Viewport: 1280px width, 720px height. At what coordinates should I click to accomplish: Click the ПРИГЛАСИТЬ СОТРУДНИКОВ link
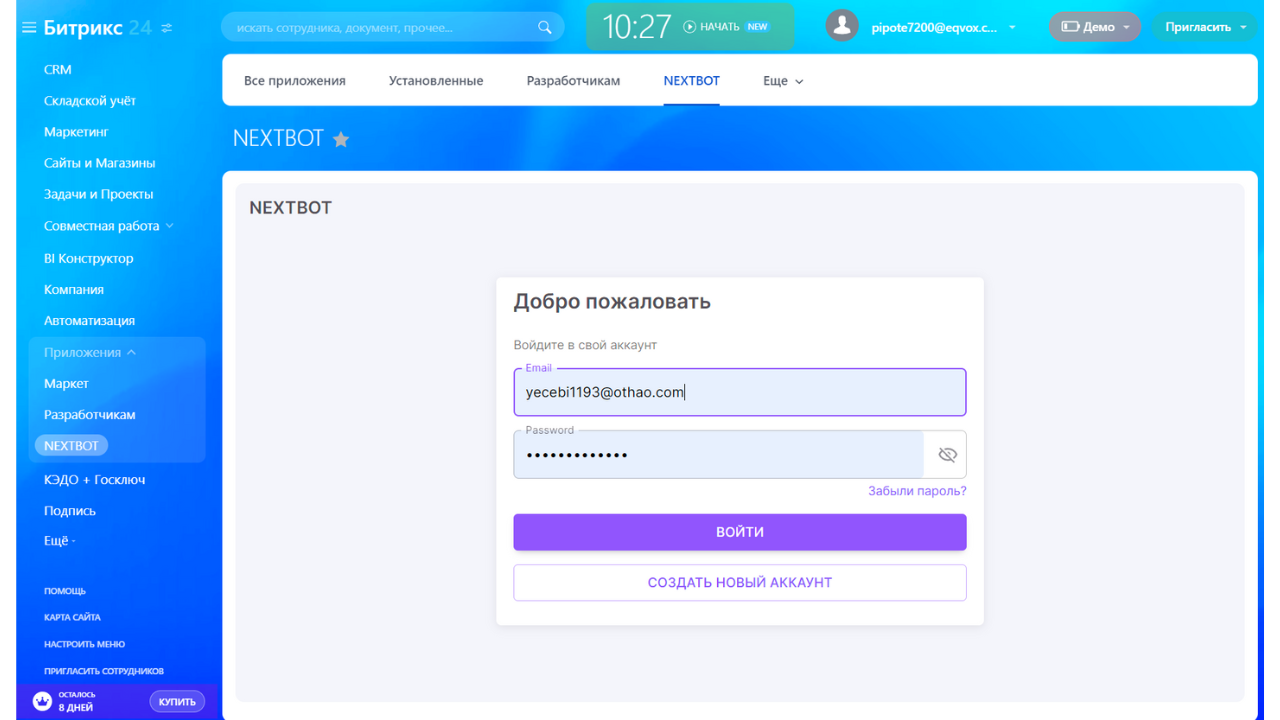tap(104, 672)
